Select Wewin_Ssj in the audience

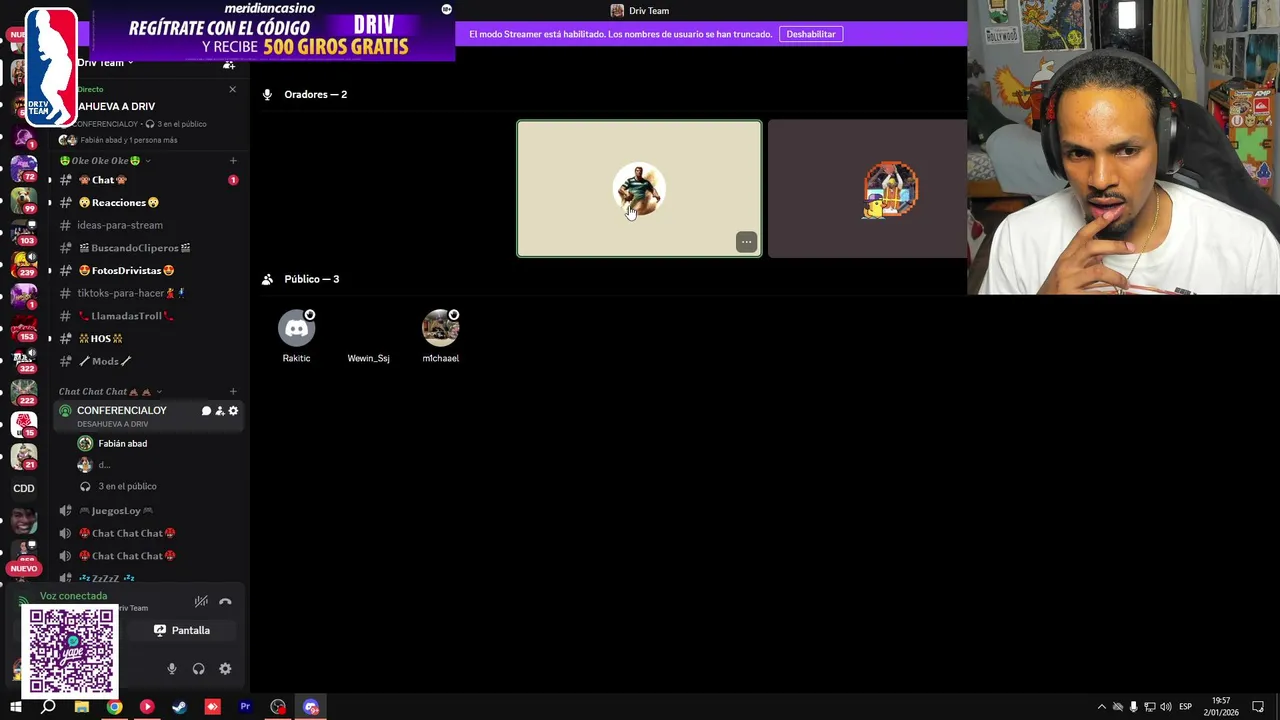368,358
